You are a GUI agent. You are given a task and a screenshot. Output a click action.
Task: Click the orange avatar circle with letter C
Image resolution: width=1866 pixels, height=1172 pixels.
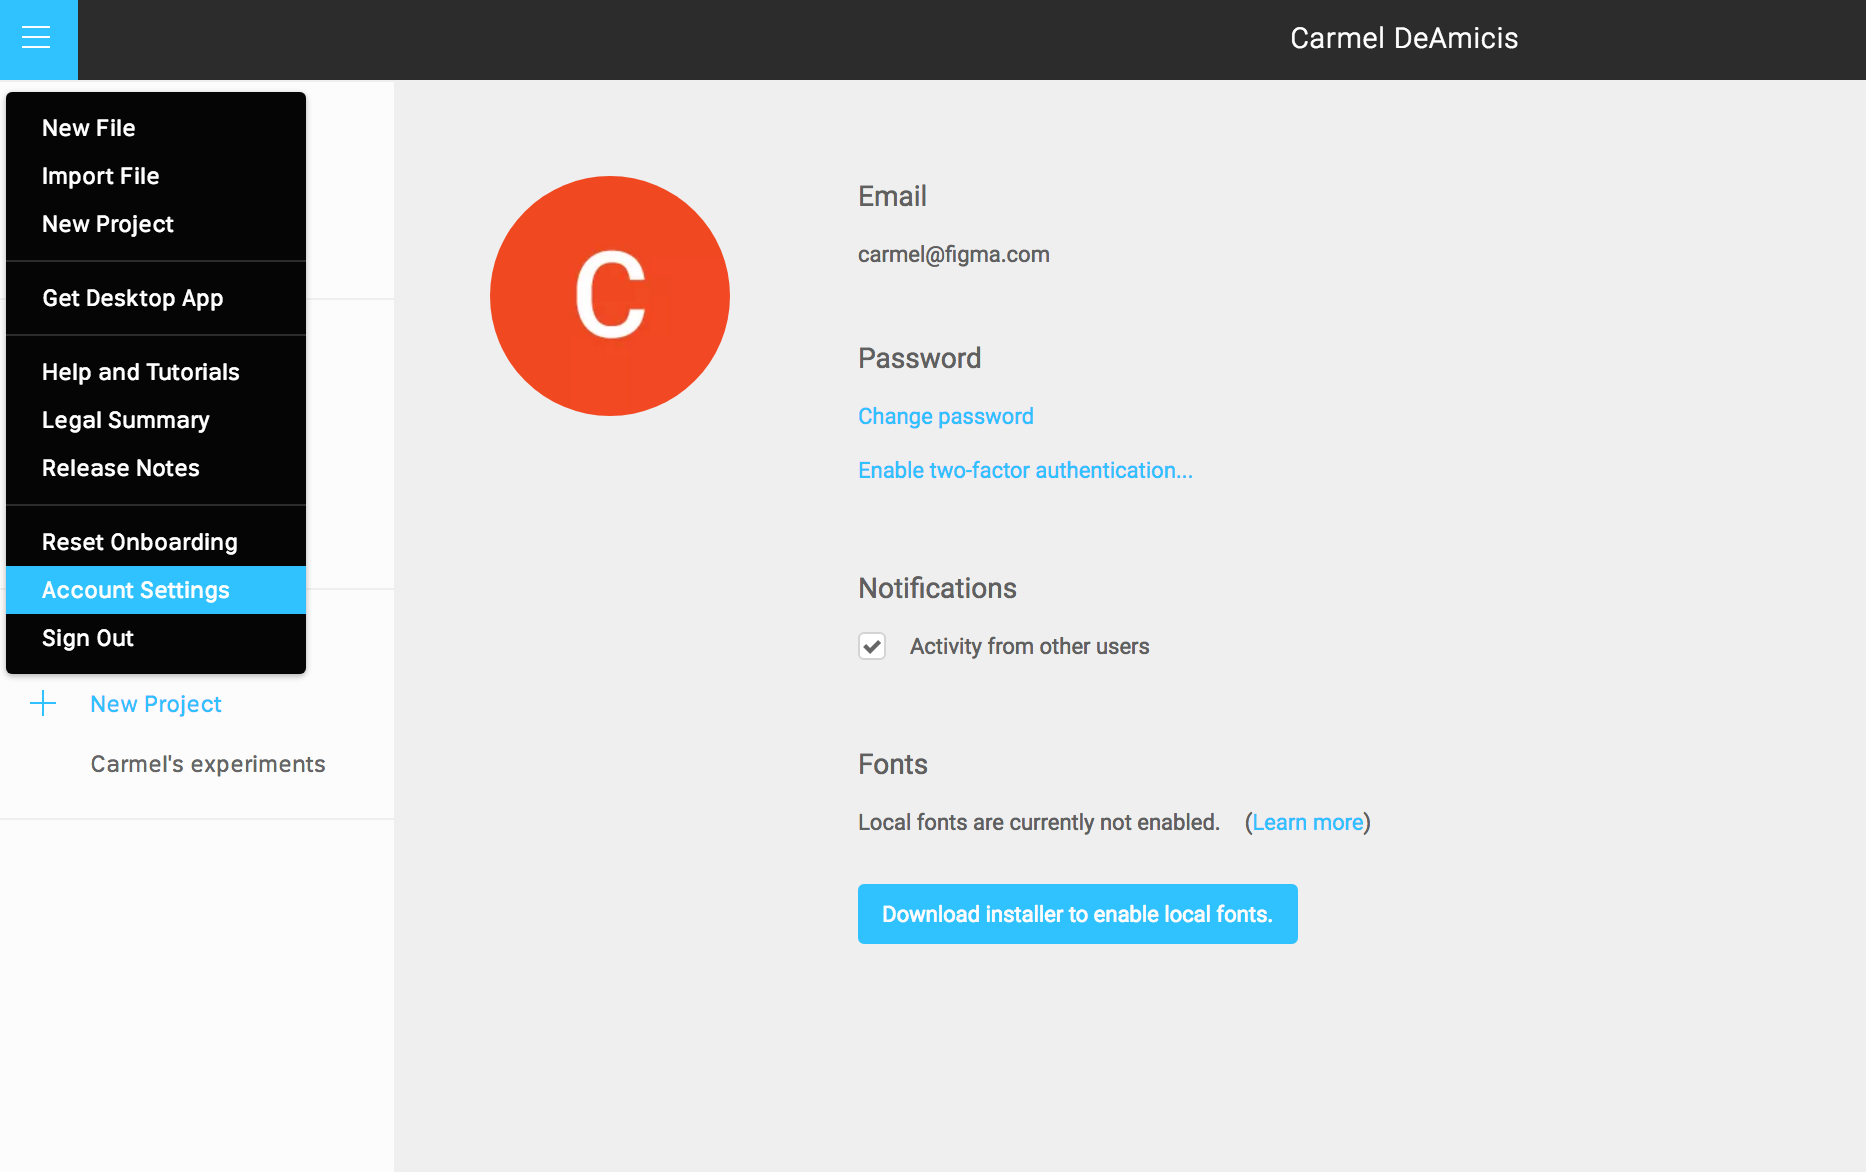point(609,295)
